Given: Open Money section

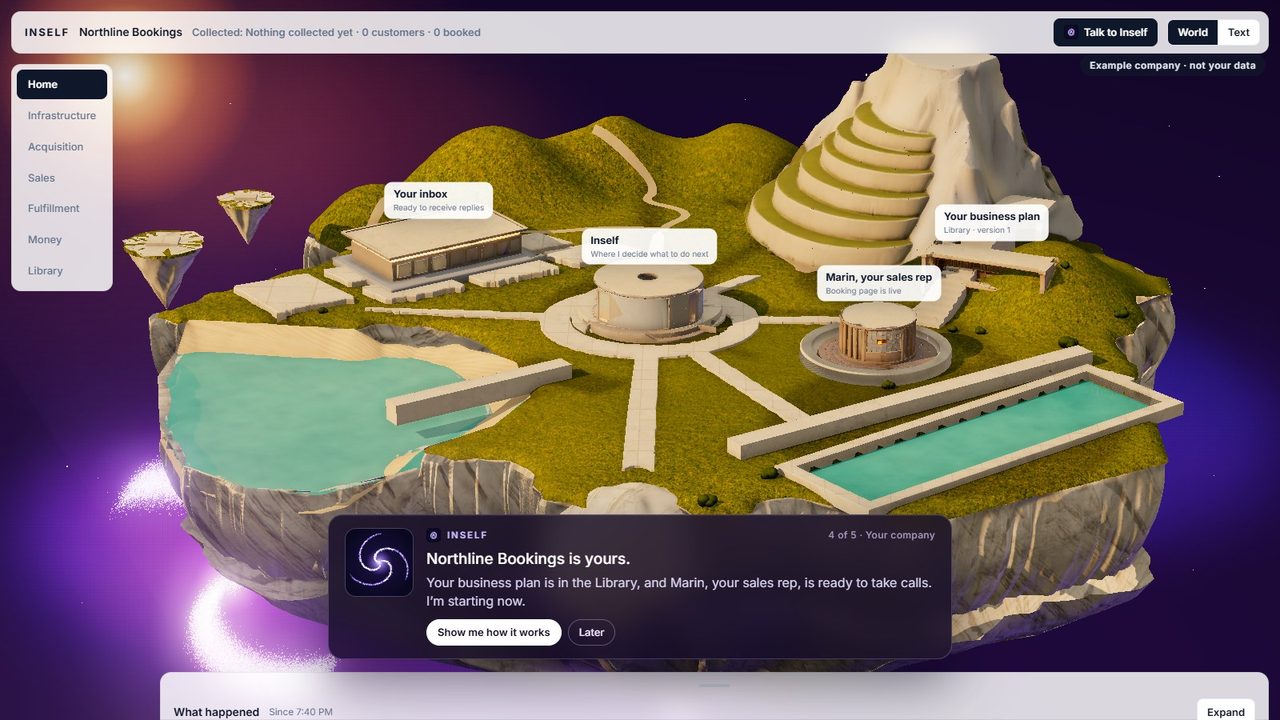Looking at the screenshot, I should (x=62, y=239).
